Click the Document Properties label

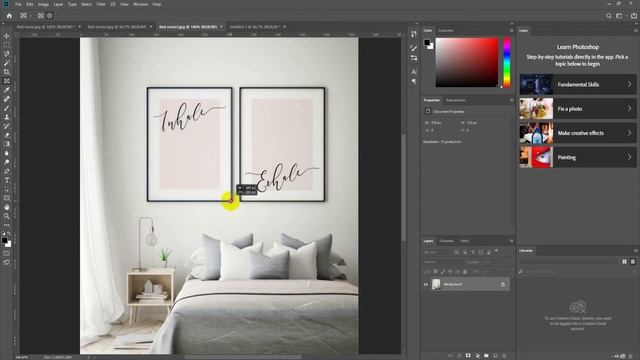click(x=449, y=111)
